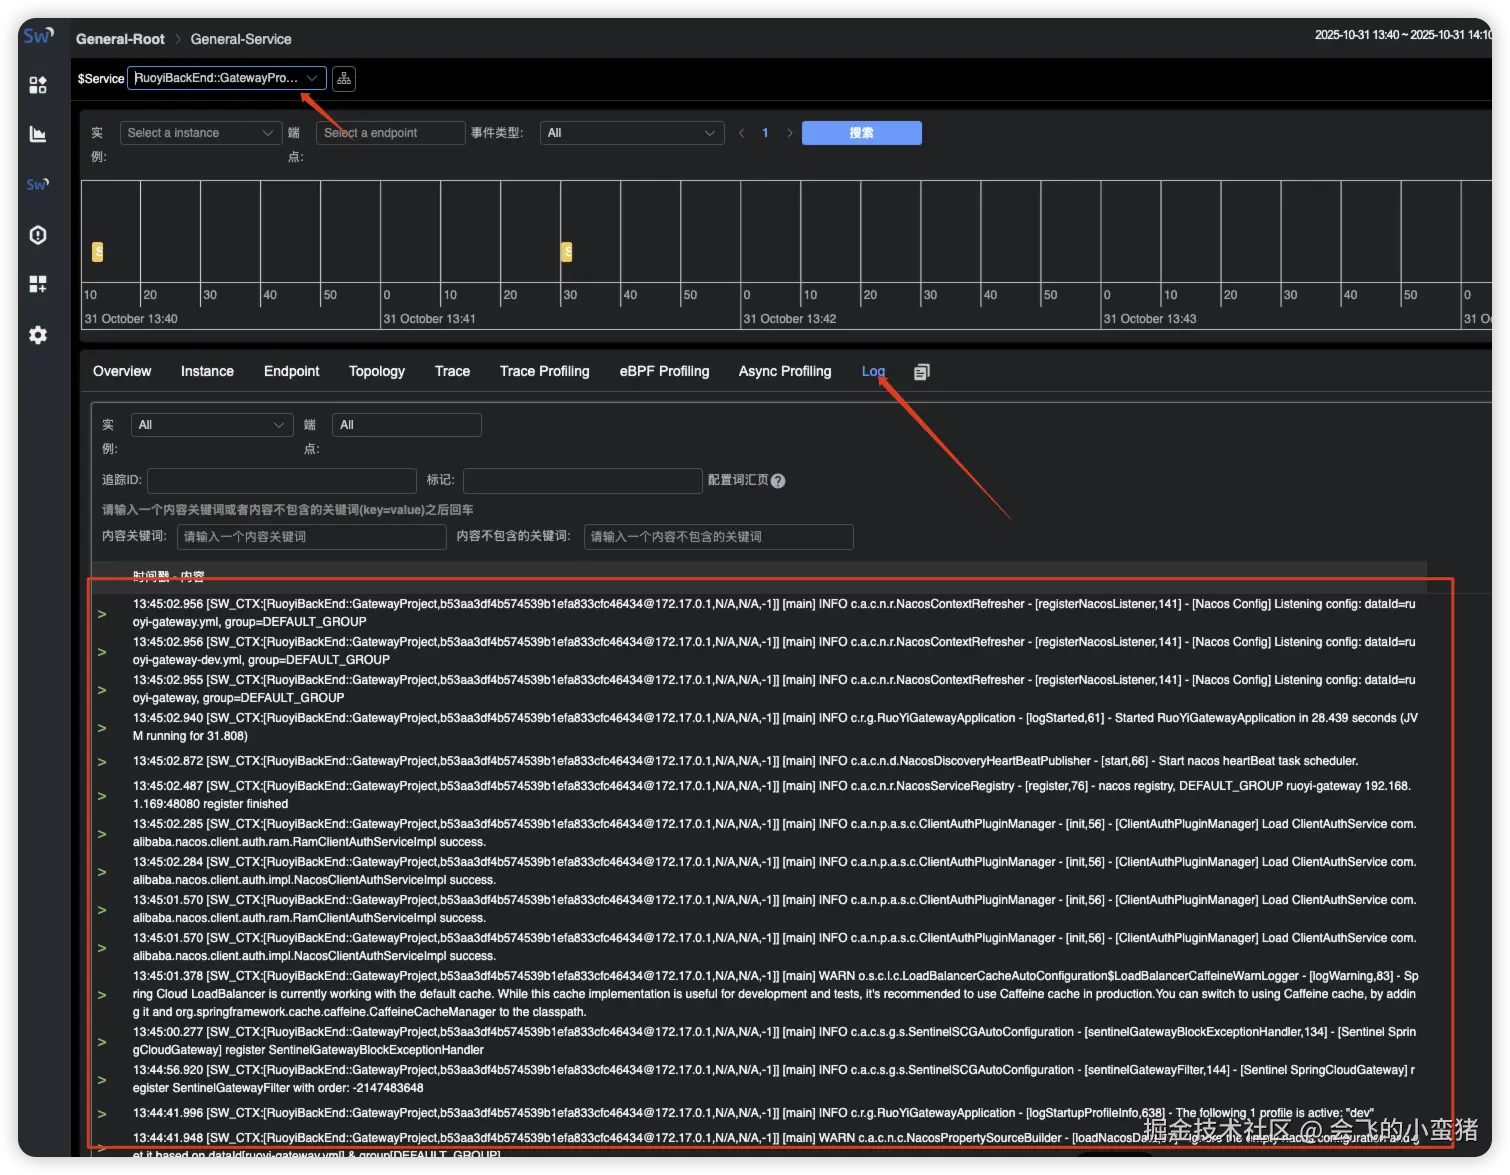The image size is (1510, 1175).
Task: Click the 内容不包含的关键词 input field
Action: coord(719,537)
